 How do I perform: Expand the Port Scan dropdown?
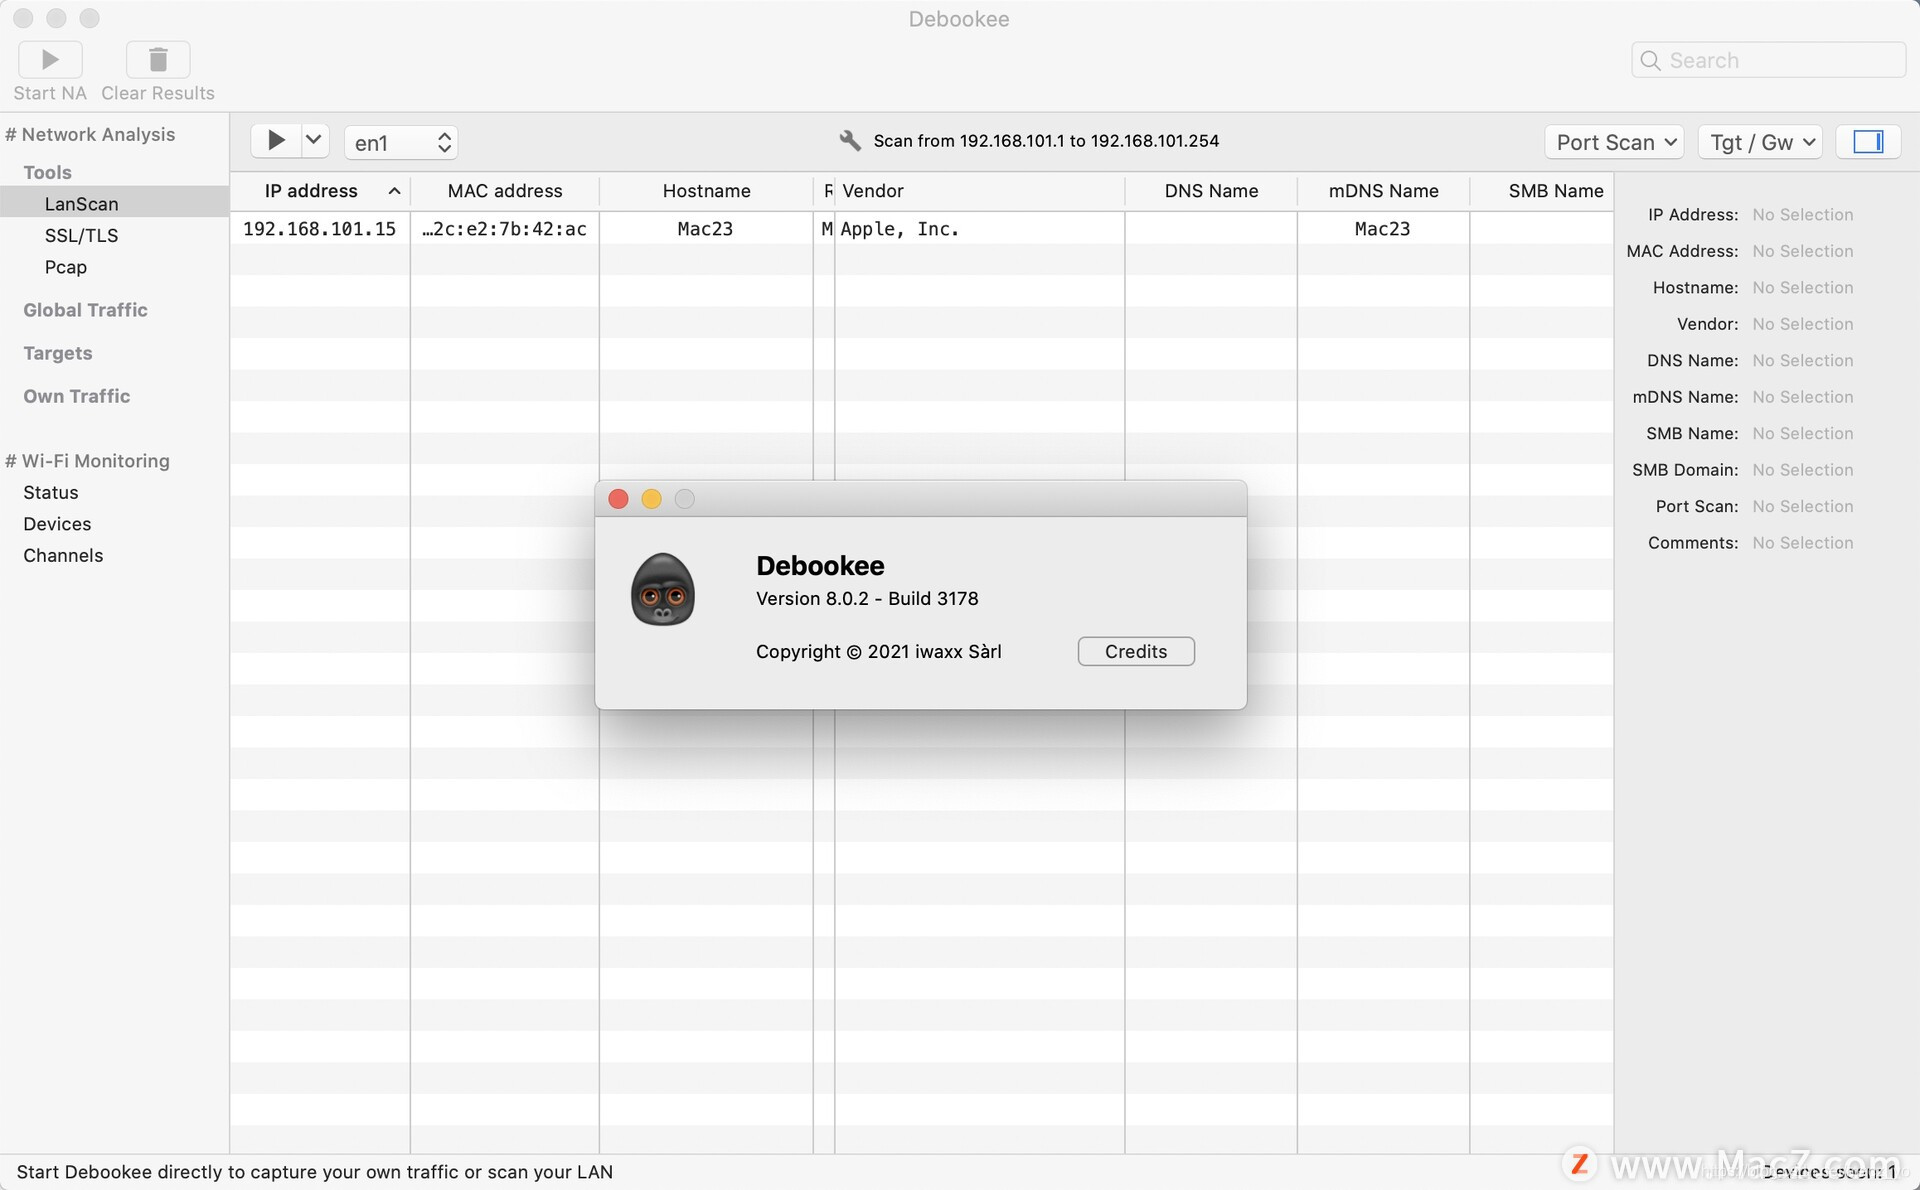coord(1613,141)
